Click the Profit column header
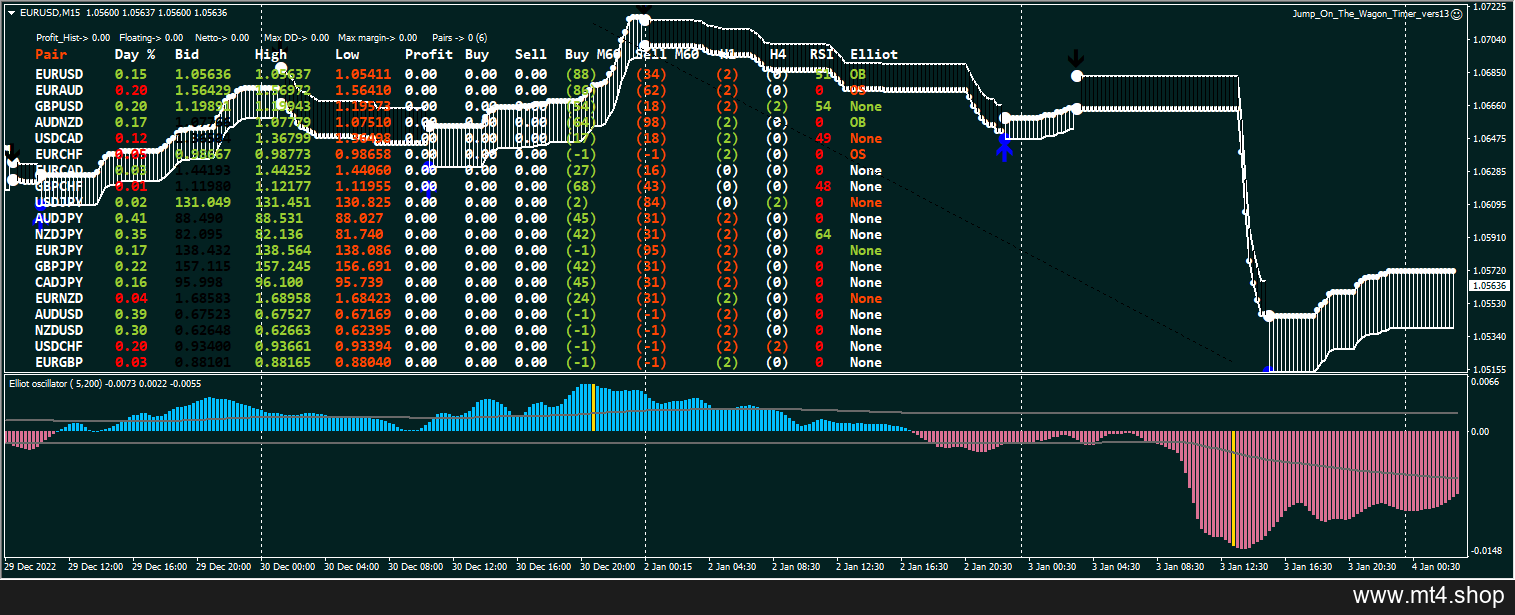Screen dimensions: 1515x615 pyautogui.click(x=429, y=55)
